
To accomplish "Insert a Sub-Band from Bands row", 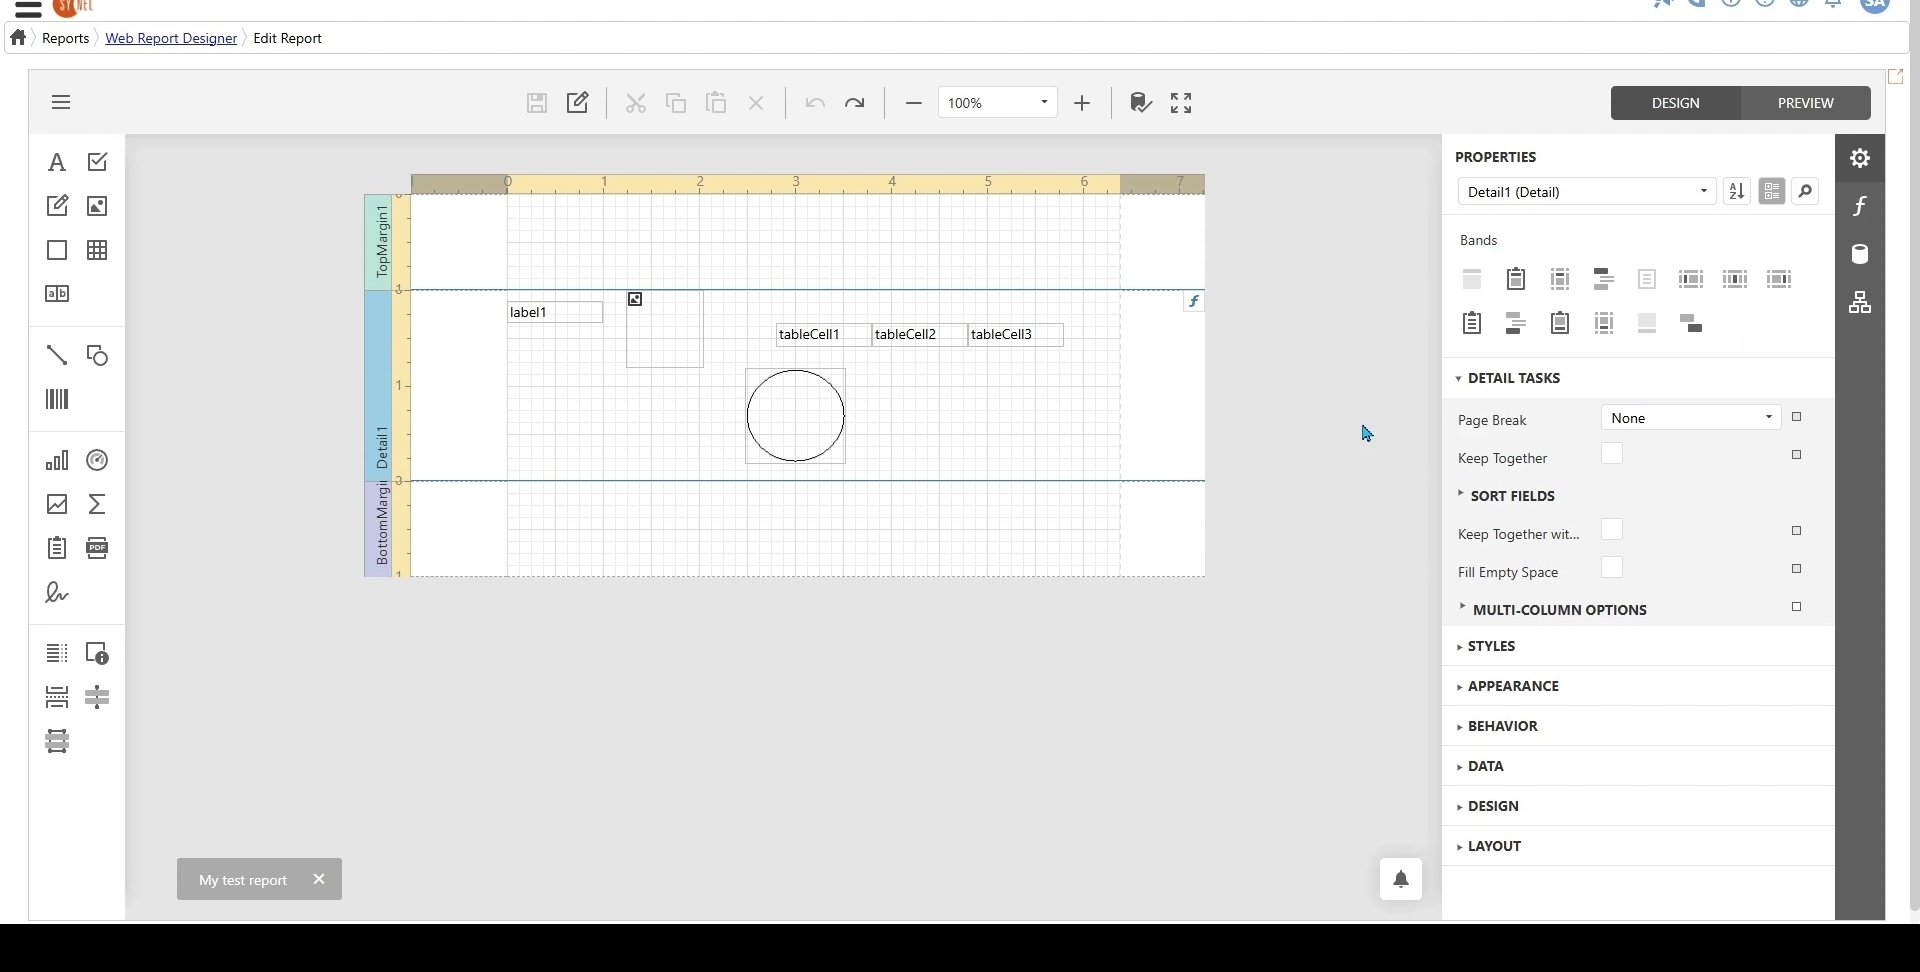I will click(x=1692, y=324).
